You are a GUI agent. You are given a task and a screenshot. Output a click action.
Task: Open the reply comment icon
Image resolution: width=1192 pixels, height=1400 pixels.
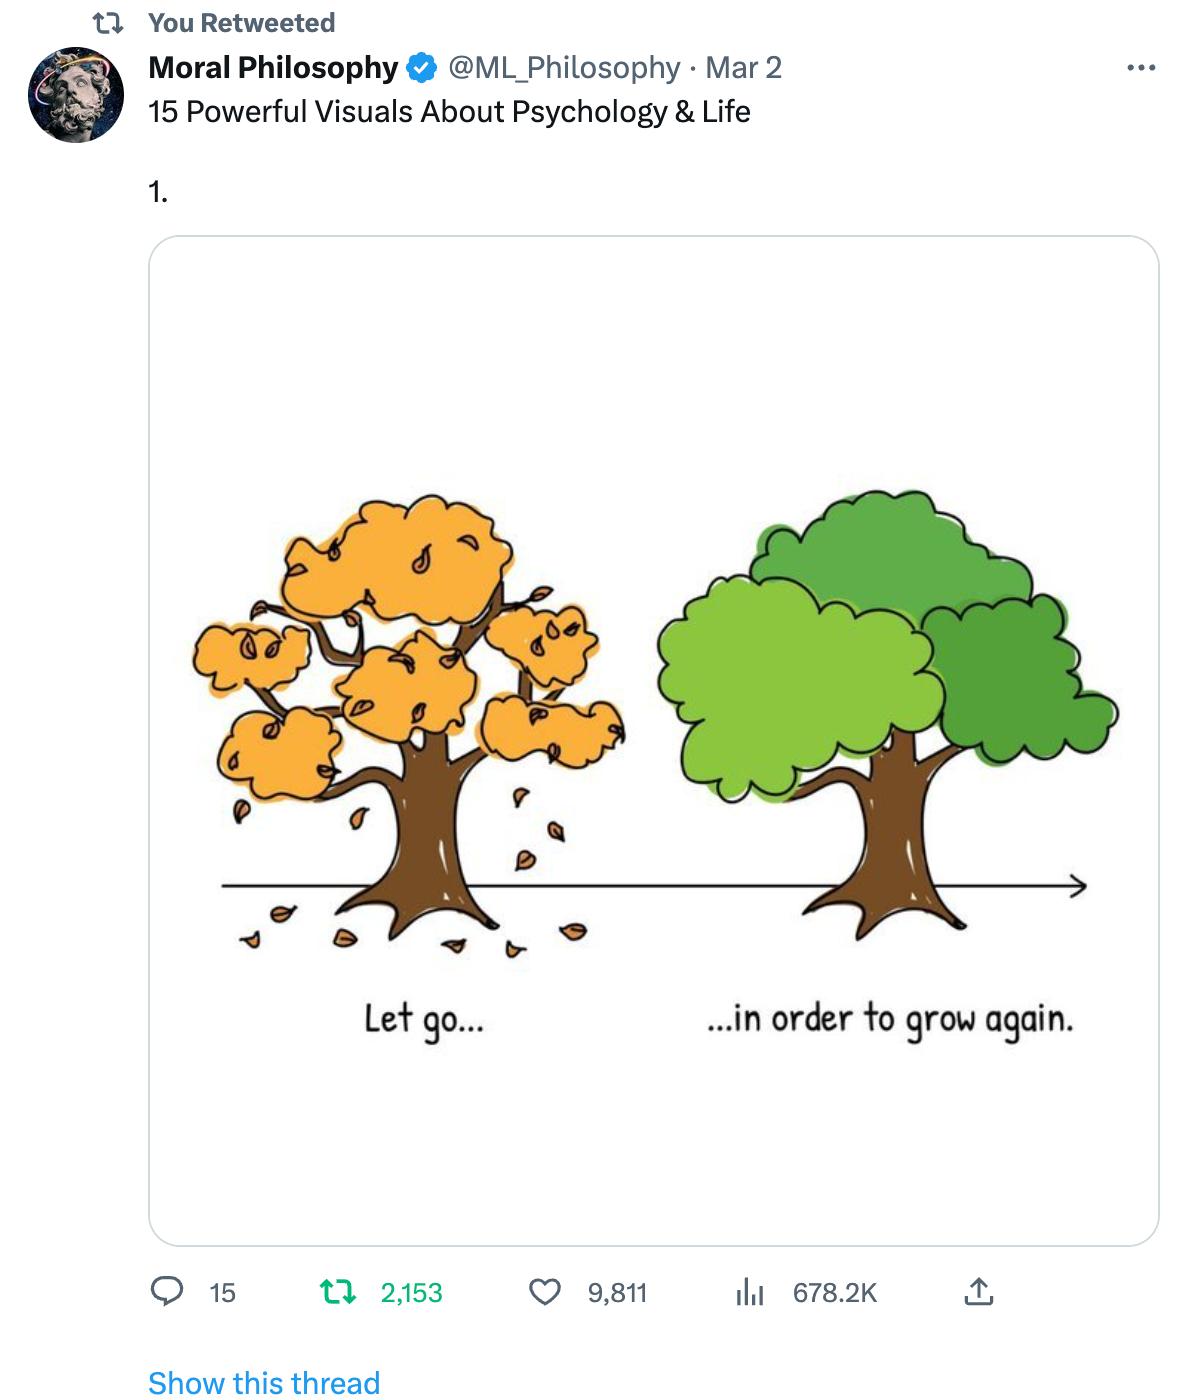(167, 1292)
